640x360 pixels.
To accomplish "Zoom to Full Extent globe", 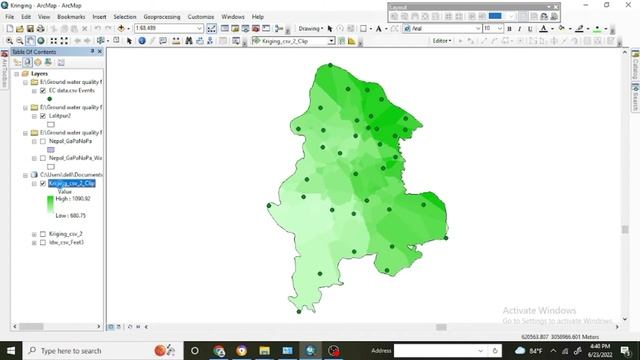I will pos(41,41).
